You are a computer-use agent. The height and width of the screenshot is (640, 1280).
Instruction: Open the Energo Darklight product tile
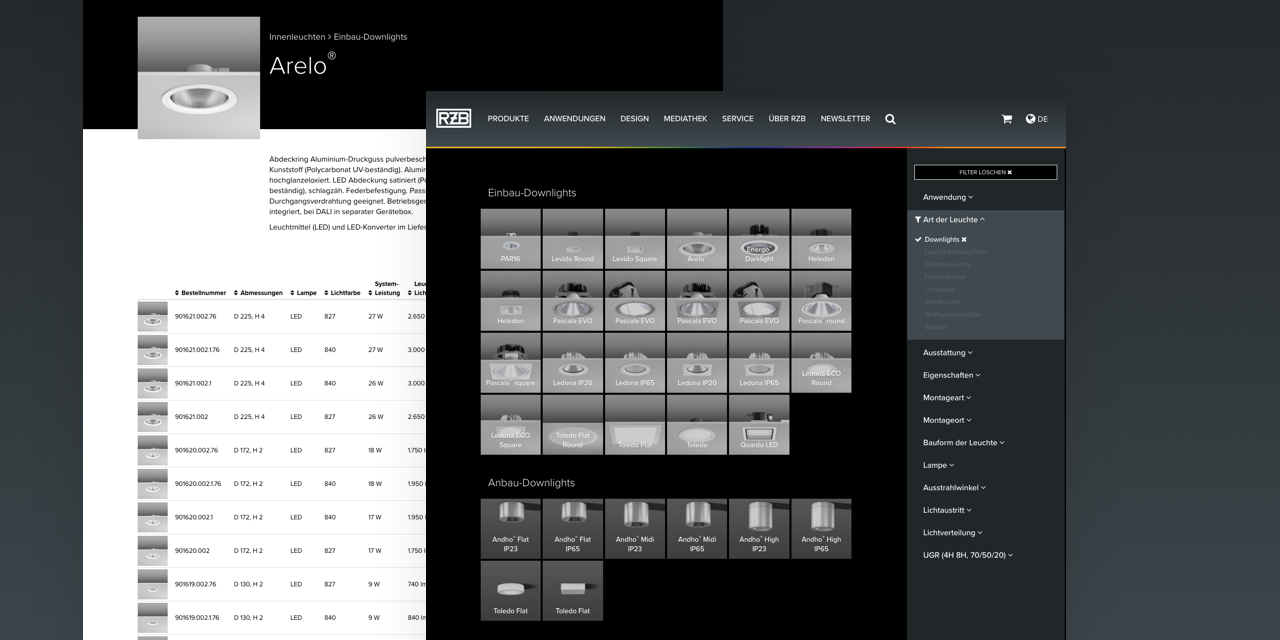click(758, 238)
